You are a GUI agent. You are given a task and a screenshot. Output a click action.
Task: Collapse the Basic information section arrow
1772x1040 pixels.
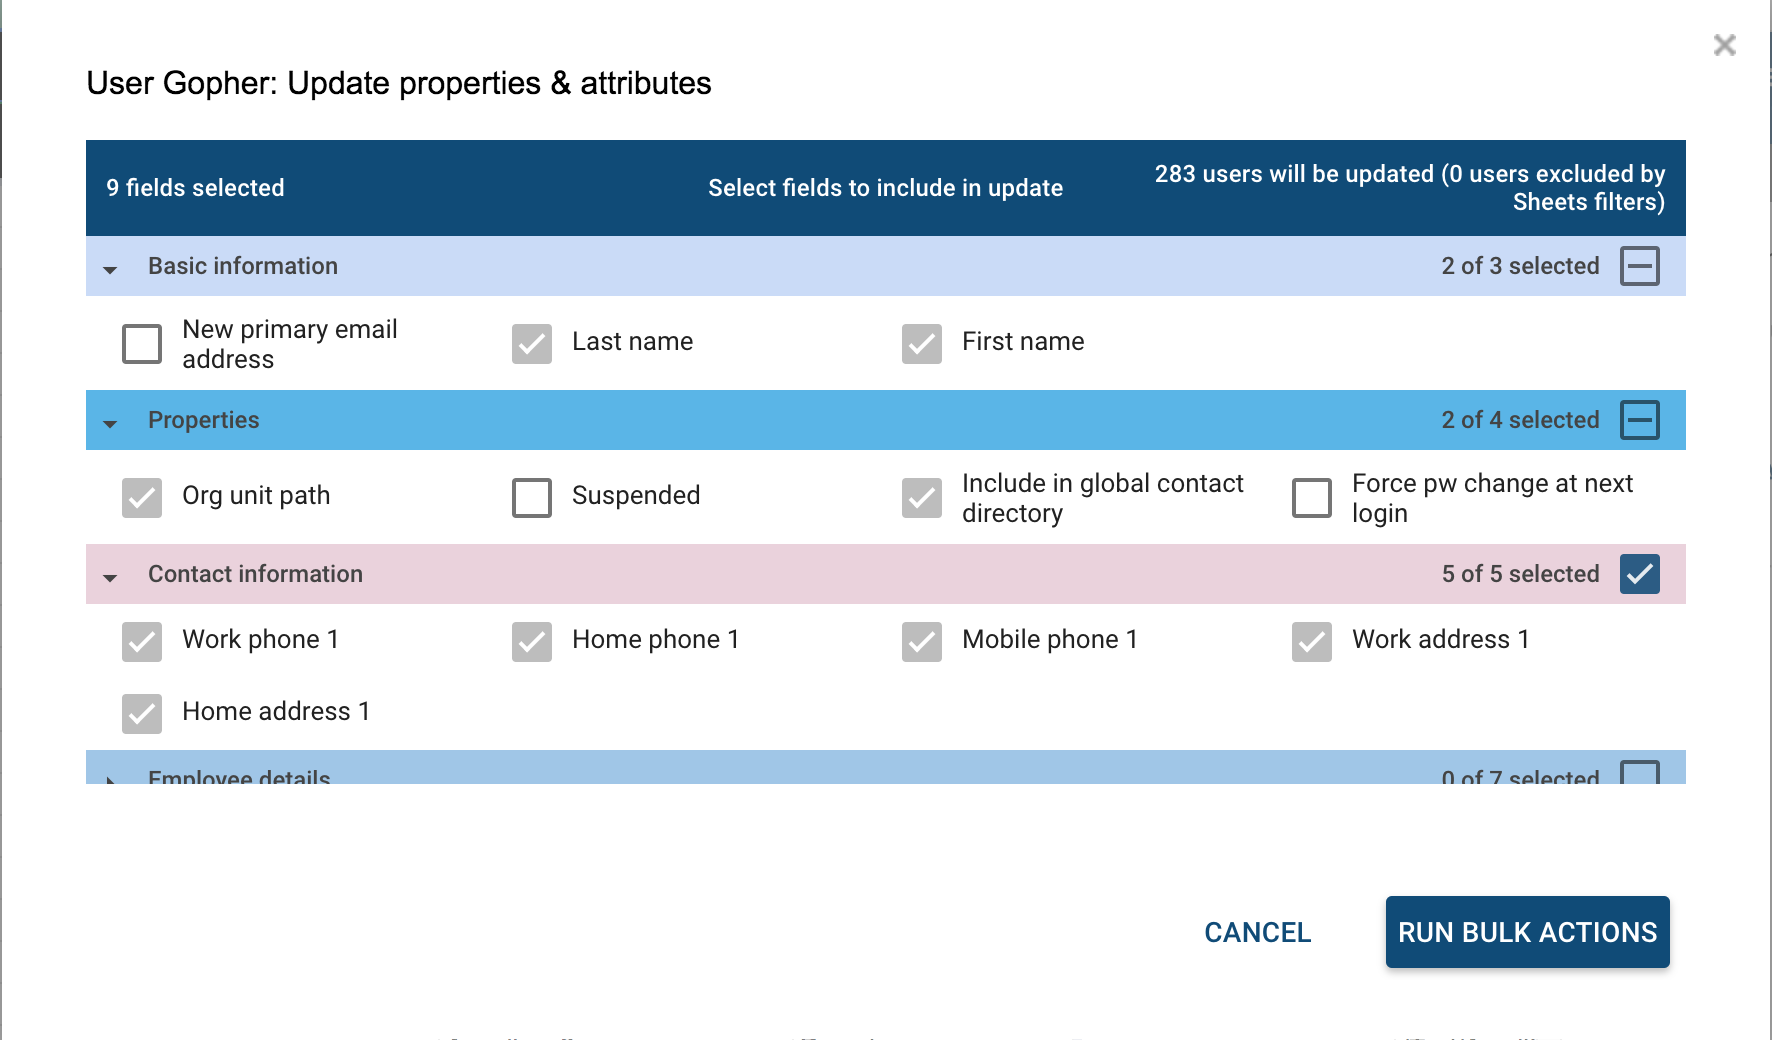(x=110, y=269)
